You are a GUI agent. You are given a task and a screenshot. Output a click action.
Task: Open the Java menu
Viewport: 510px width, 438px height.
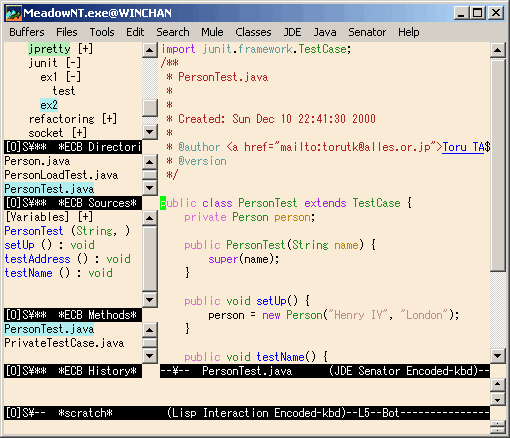(325, 32)
